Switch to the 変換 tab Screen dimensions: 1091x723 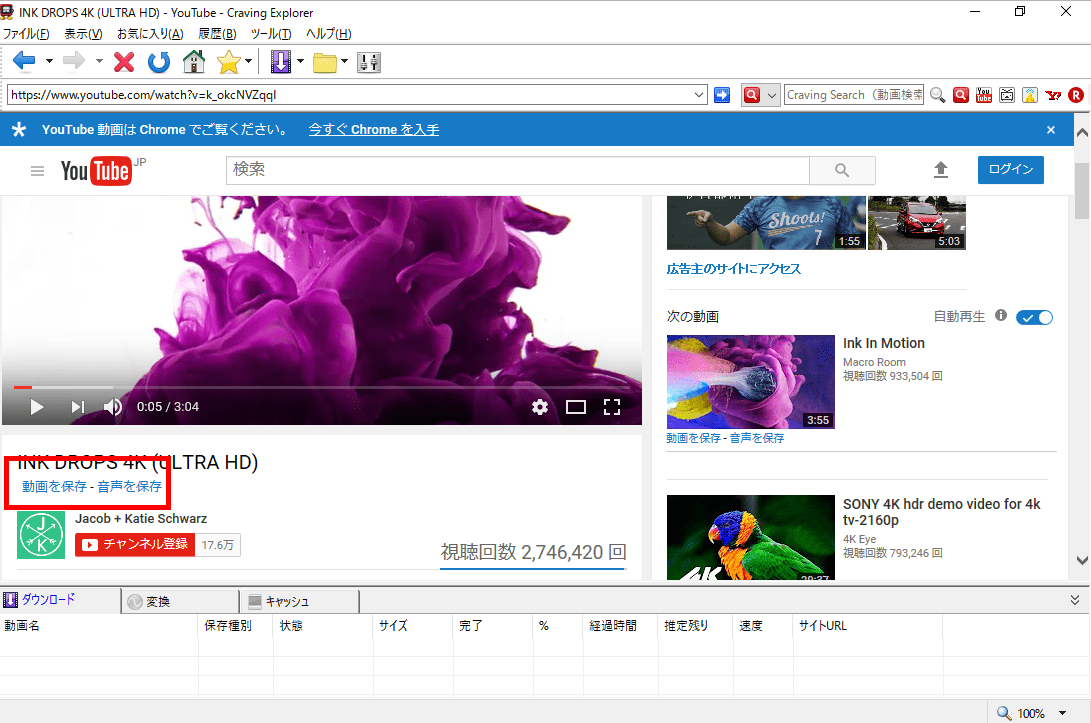180,601
